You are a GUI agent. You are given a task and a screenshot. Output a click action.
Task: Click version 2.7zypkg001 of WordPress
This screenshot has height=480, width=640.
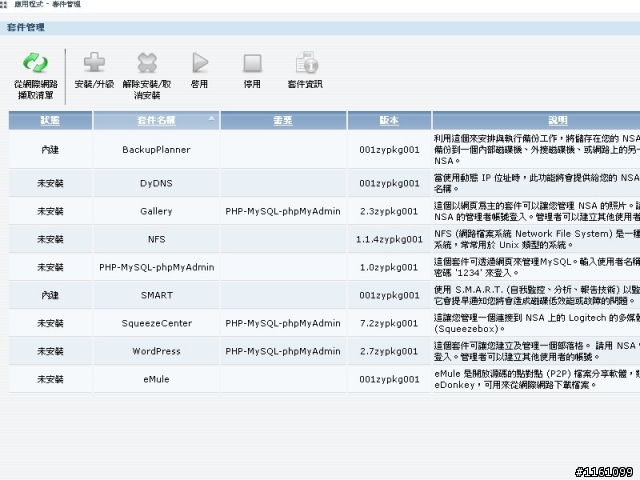click(389, 351)
